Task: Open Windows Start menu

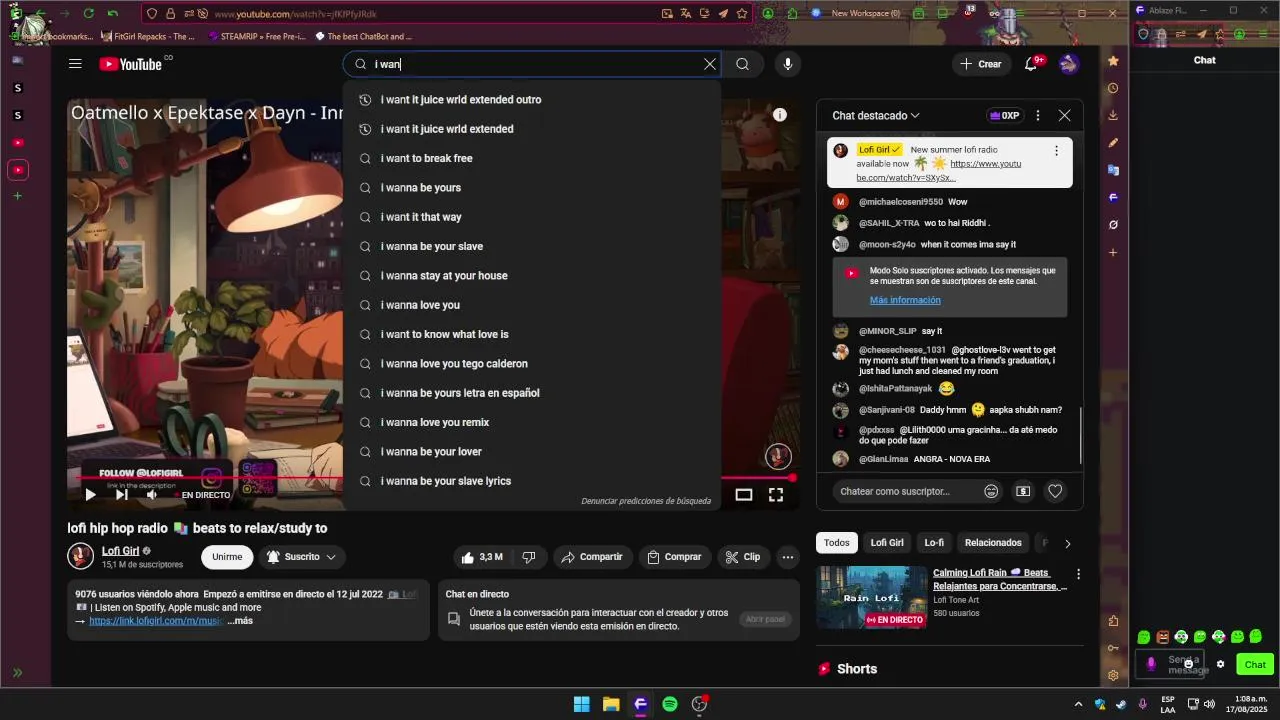Action: coord(581,704)
